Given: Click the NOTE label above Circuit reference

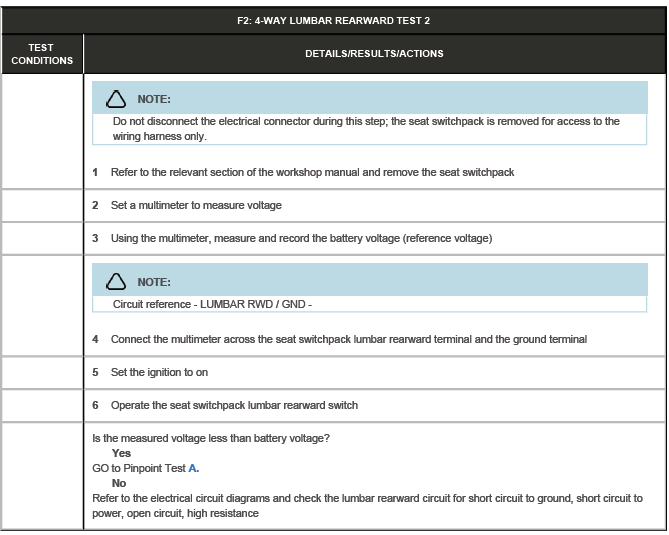Looking at the screenshot, I should tap(154, 282).
